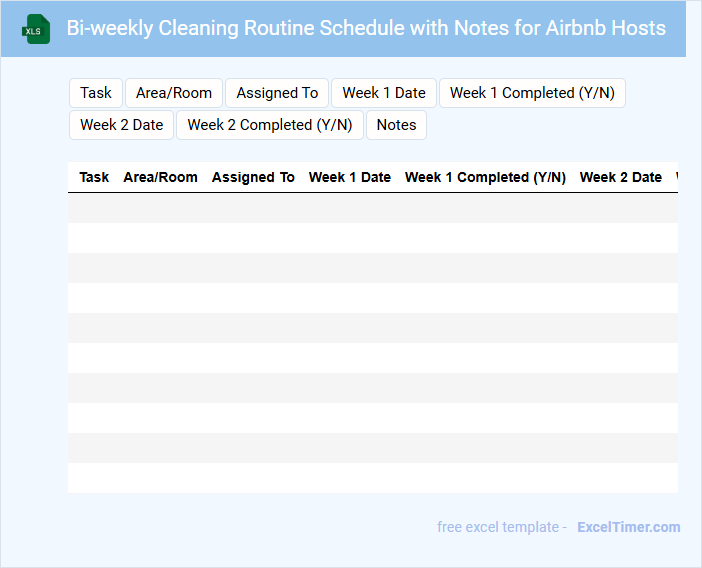This screenshot has width=702, height=568.
Task: Select the Notes tag button
Action: point(396,125)
